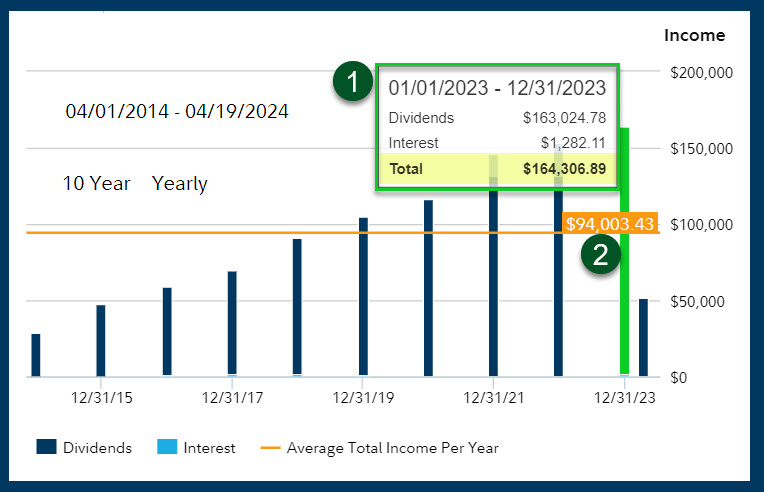Open the 10 Year range selector

point(97,183)
